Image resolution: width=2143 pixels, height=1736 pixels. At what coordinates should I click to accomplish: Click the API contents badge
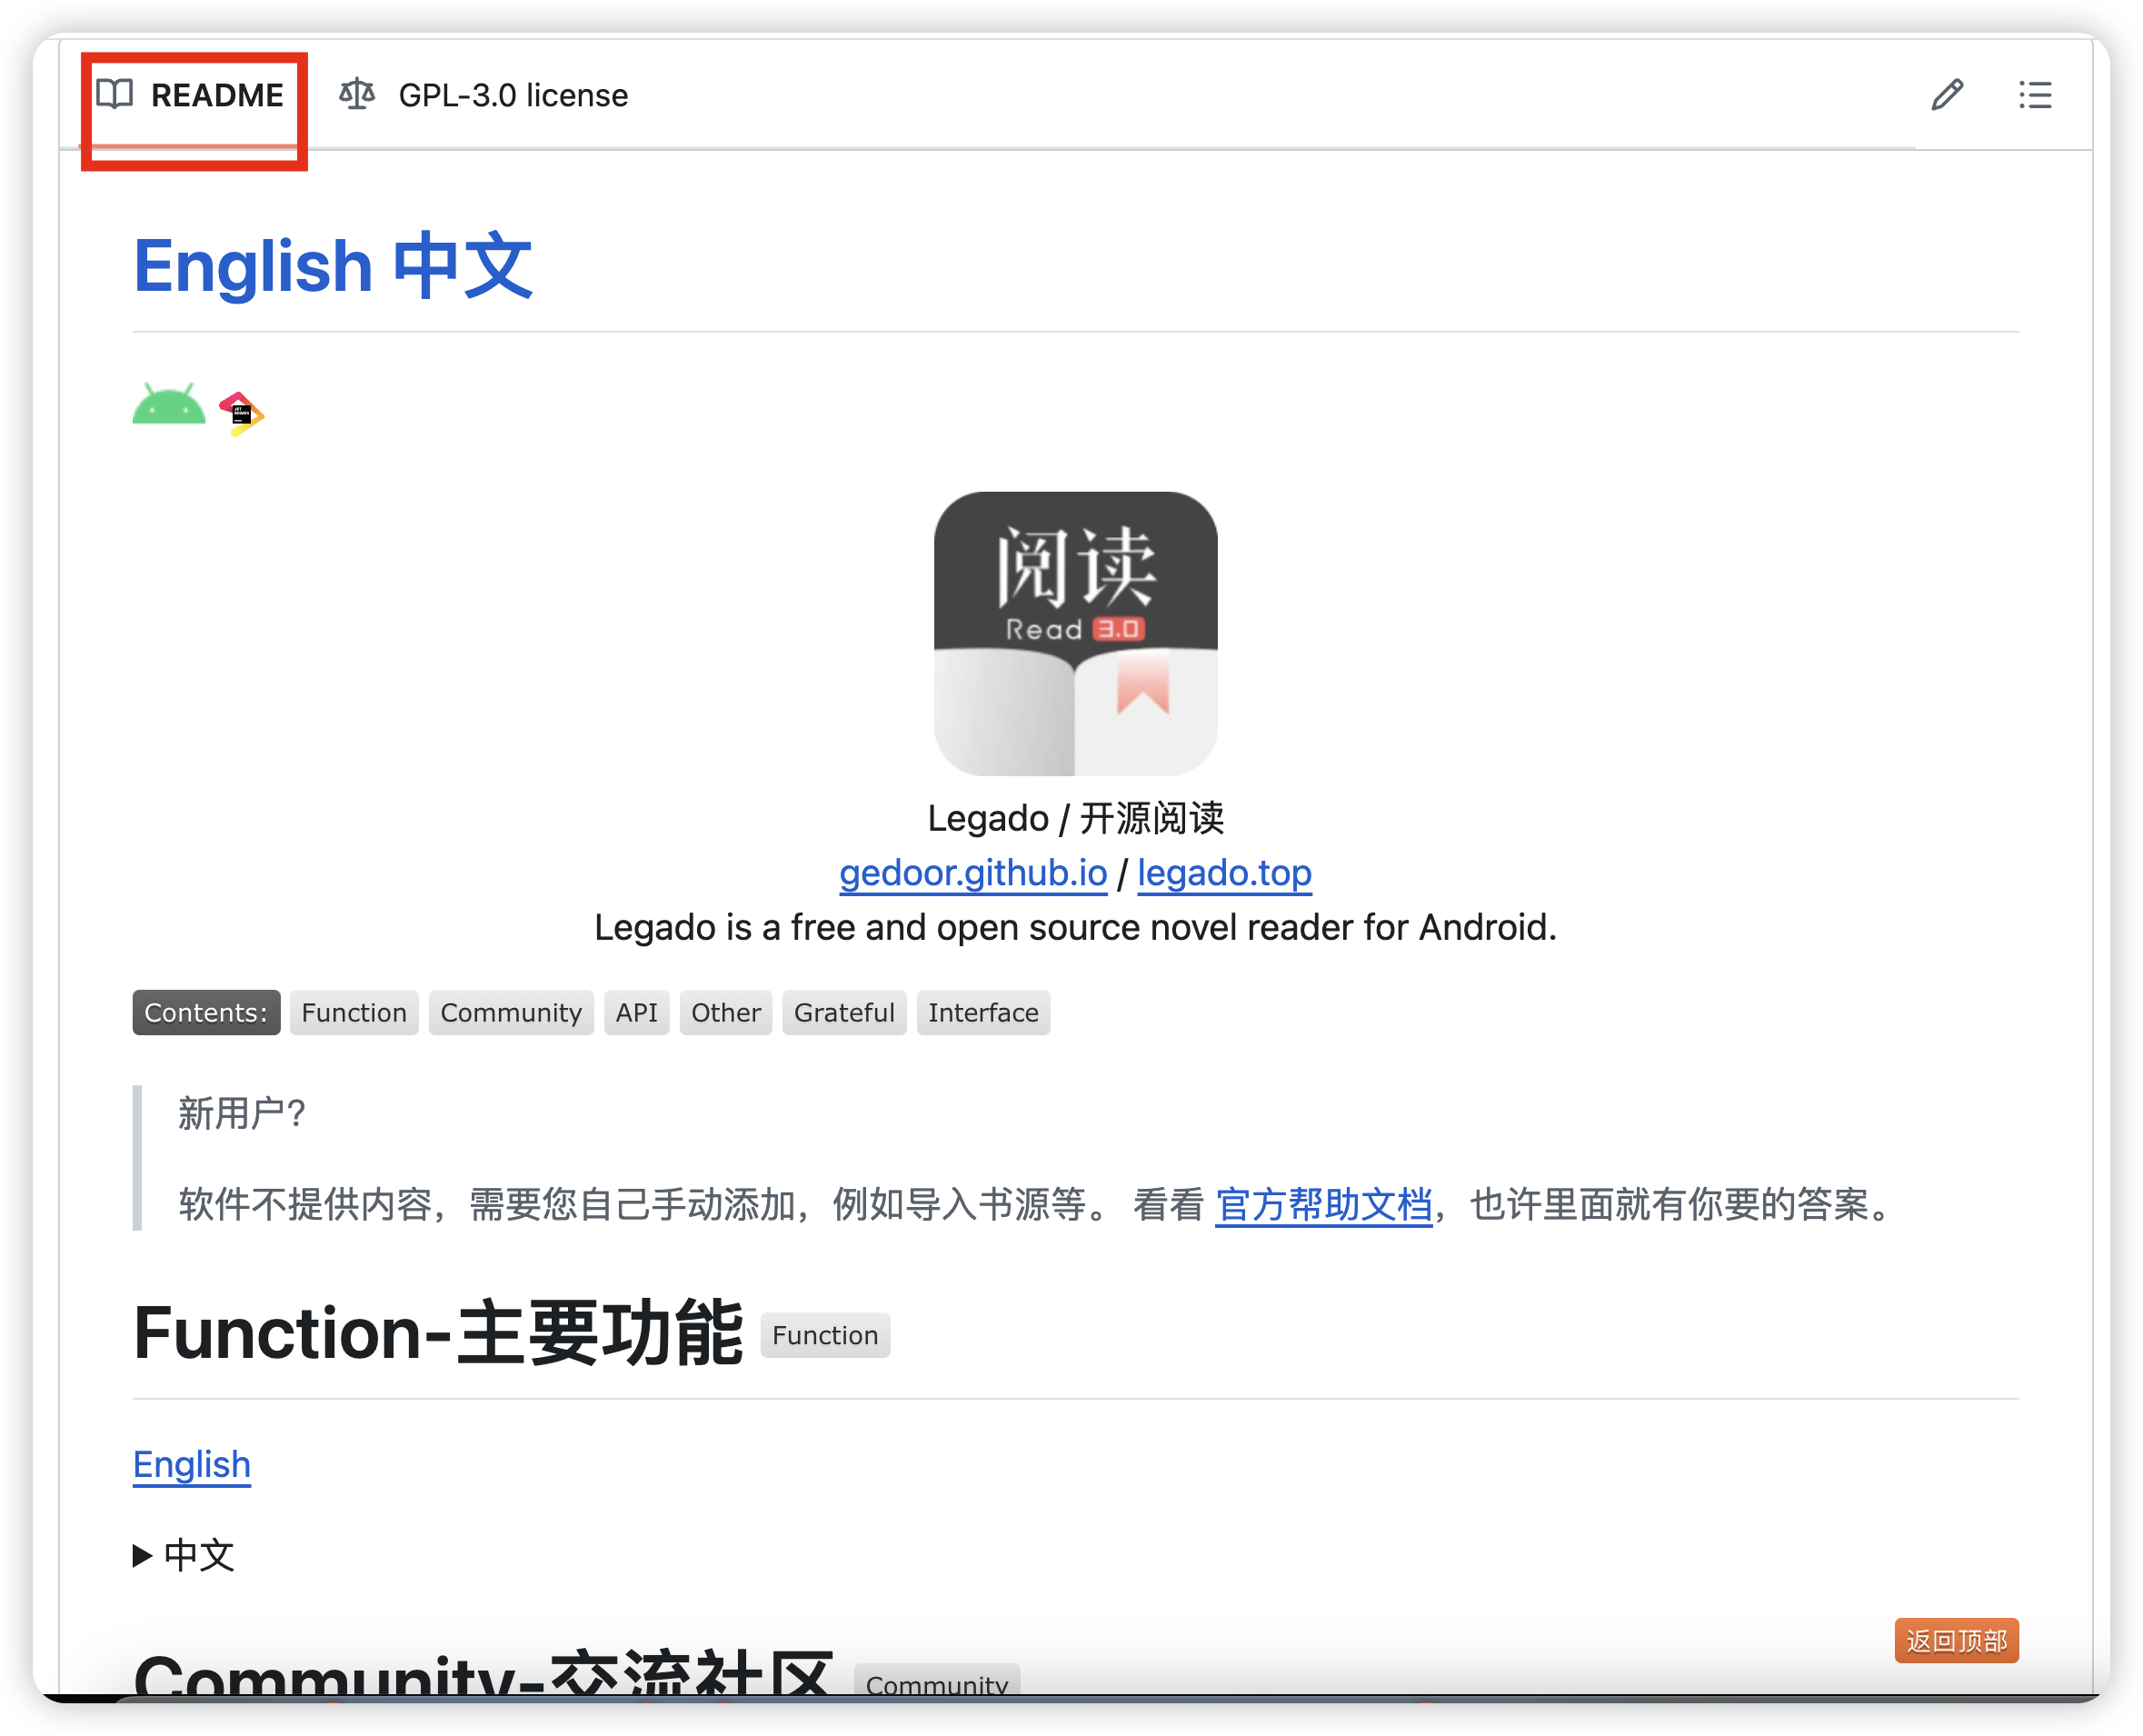click(637, 1012)
